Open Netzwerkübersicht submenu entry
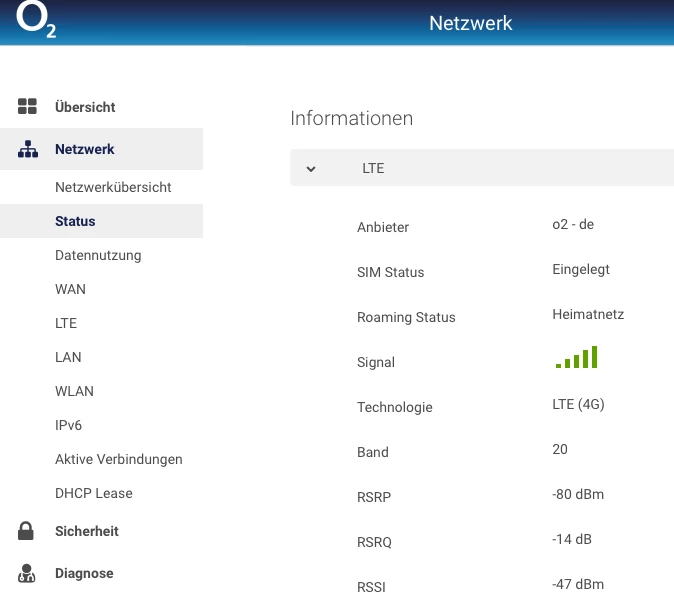The height and width of the screenshot is (605, 674). tap(113, 187)
